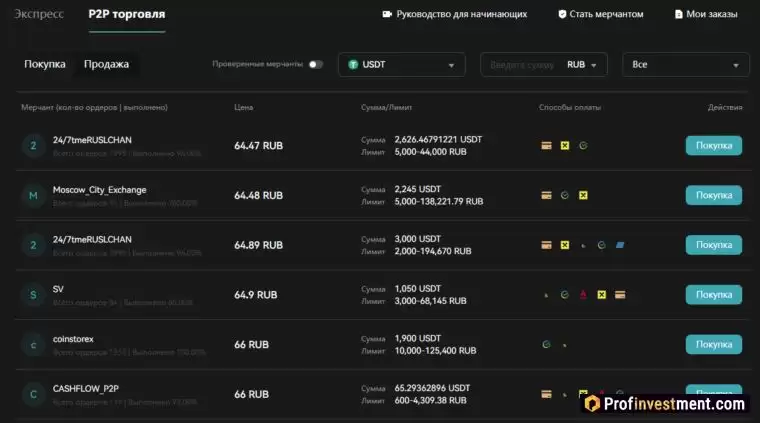Click the yellow payment icon in the Moscow_City_Exchange row
The height and width of the screenshot is (423, 760).
583,195
